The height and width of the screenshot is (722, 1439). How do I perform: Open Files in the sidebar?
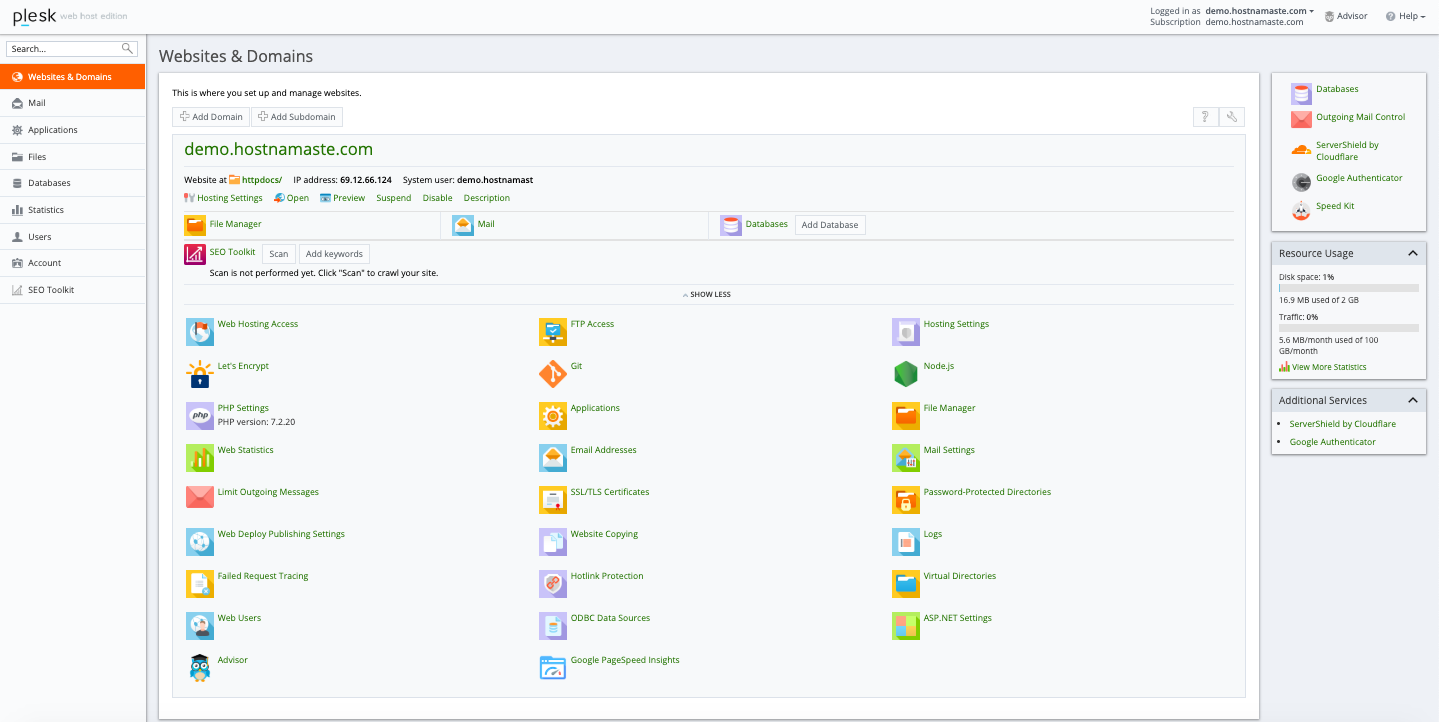coord(72,157)
